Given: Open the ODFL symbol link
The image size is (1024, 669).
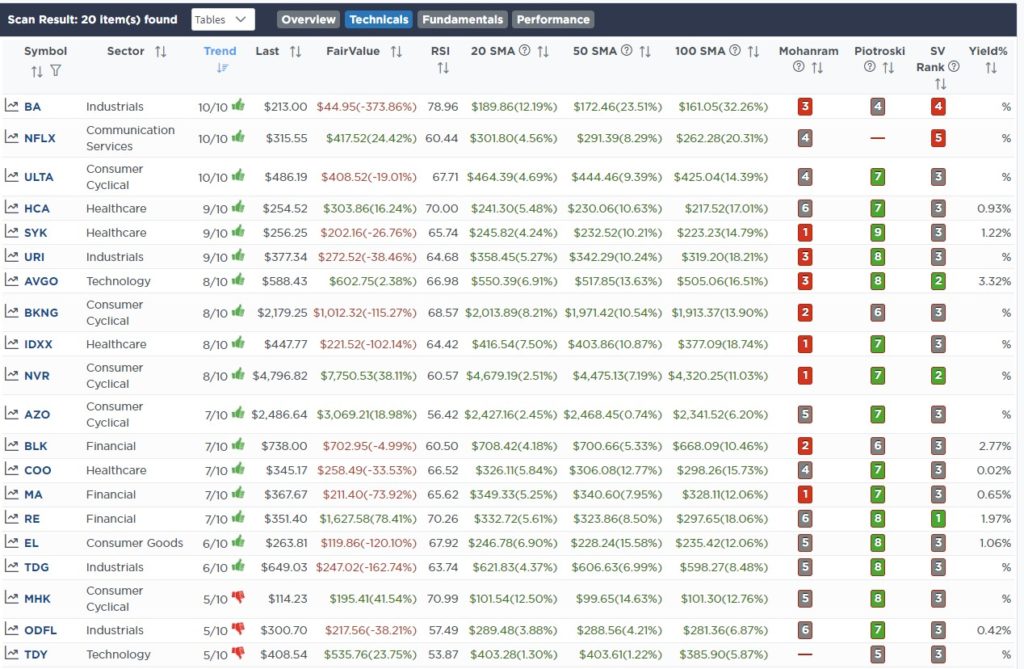Looking at the screenshot, I should click(x=40, y=630).
